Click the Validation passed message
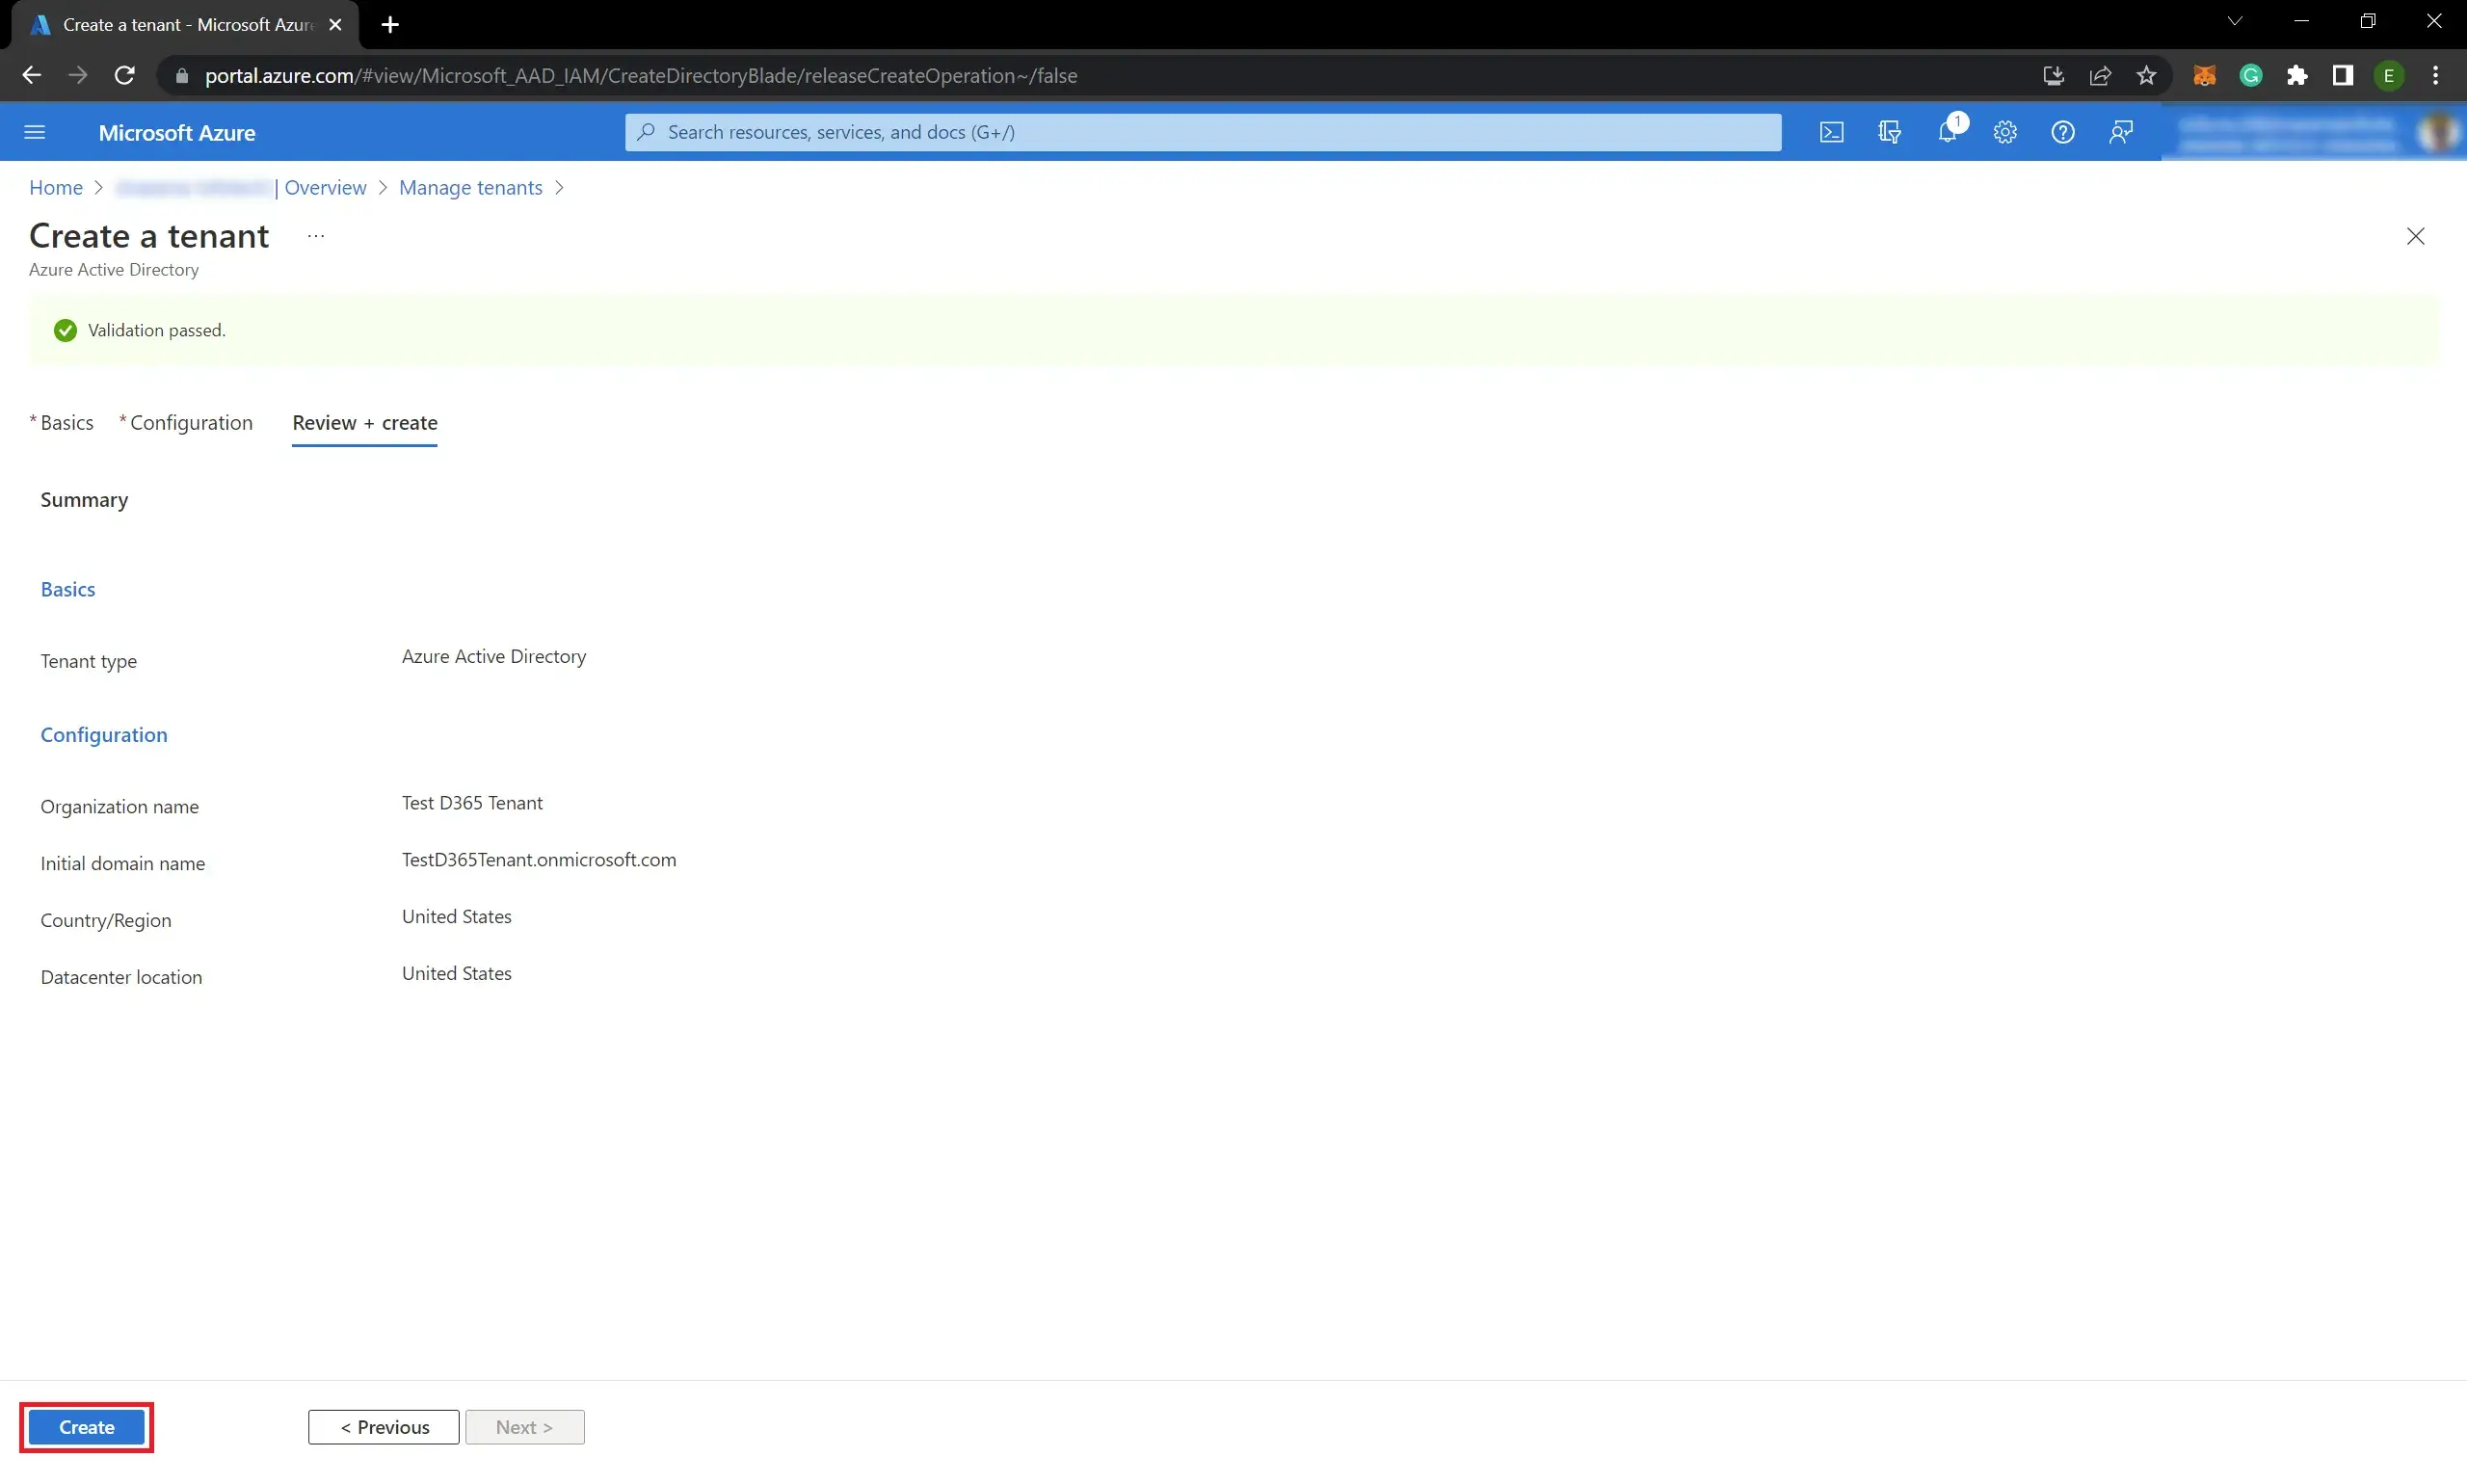This screenshot has width=2467, height=1484. pyautogui.click(x=157, y=331)
